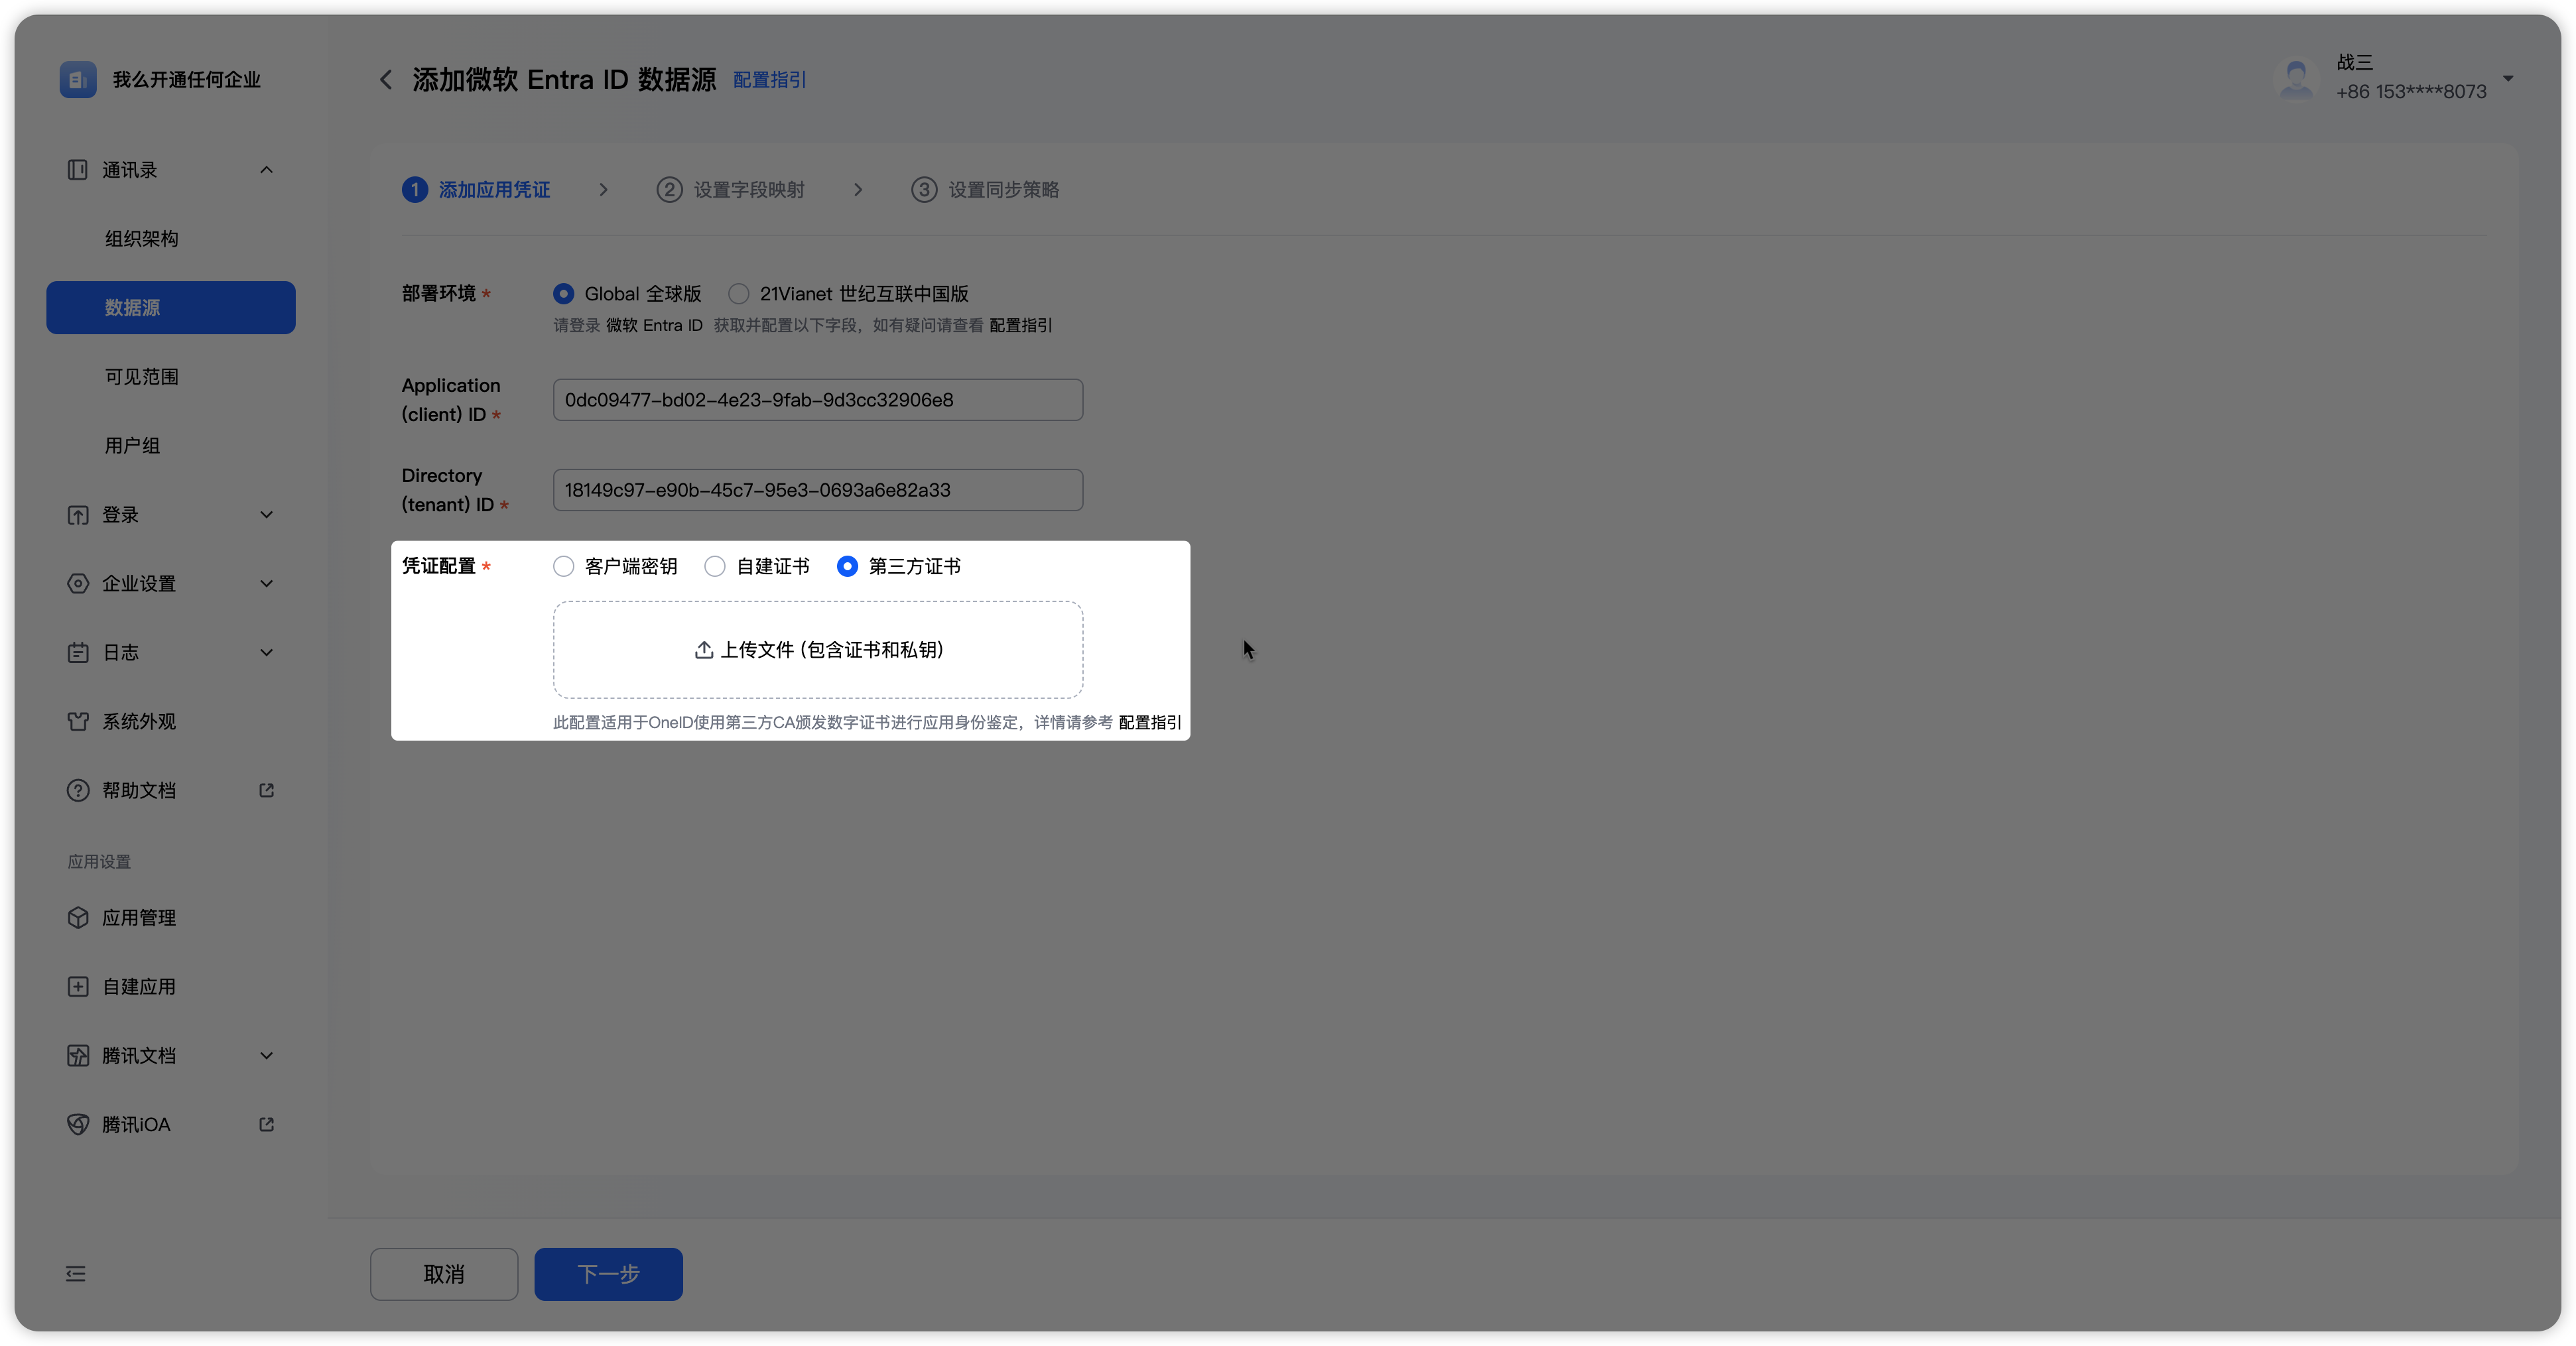Click the 腾讯iOA shield icon
Image resolution: width=2576 pixels, height=1346 pixels.
coord(78,1124)
